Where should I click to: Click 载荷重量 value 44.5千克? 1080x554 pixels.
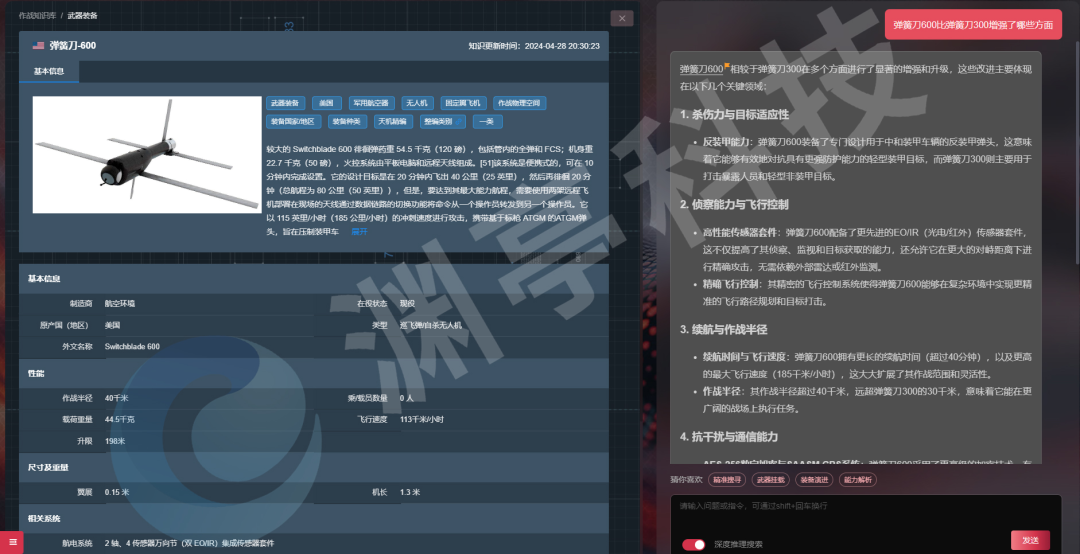click(120, 419)
